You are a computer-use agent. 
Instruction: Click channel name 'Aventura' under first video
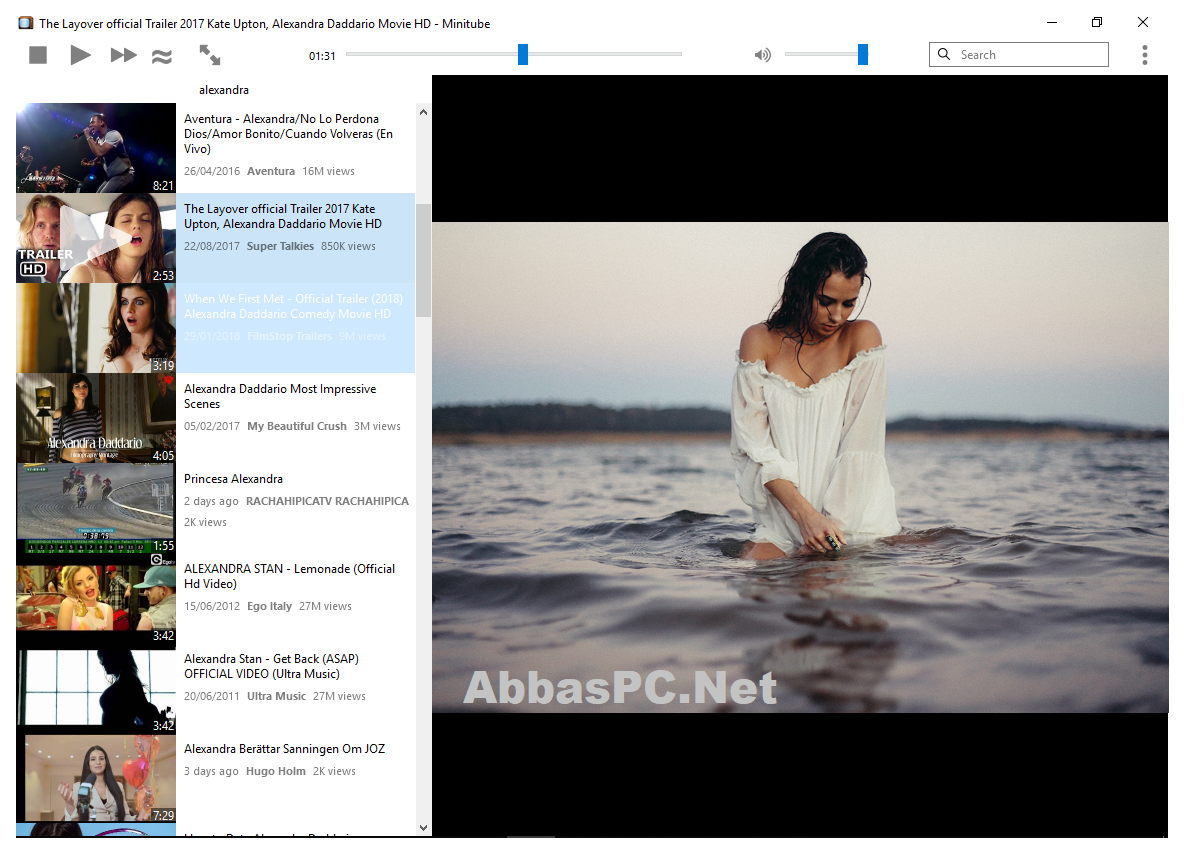pyautogui.click(x=271, y=172)
